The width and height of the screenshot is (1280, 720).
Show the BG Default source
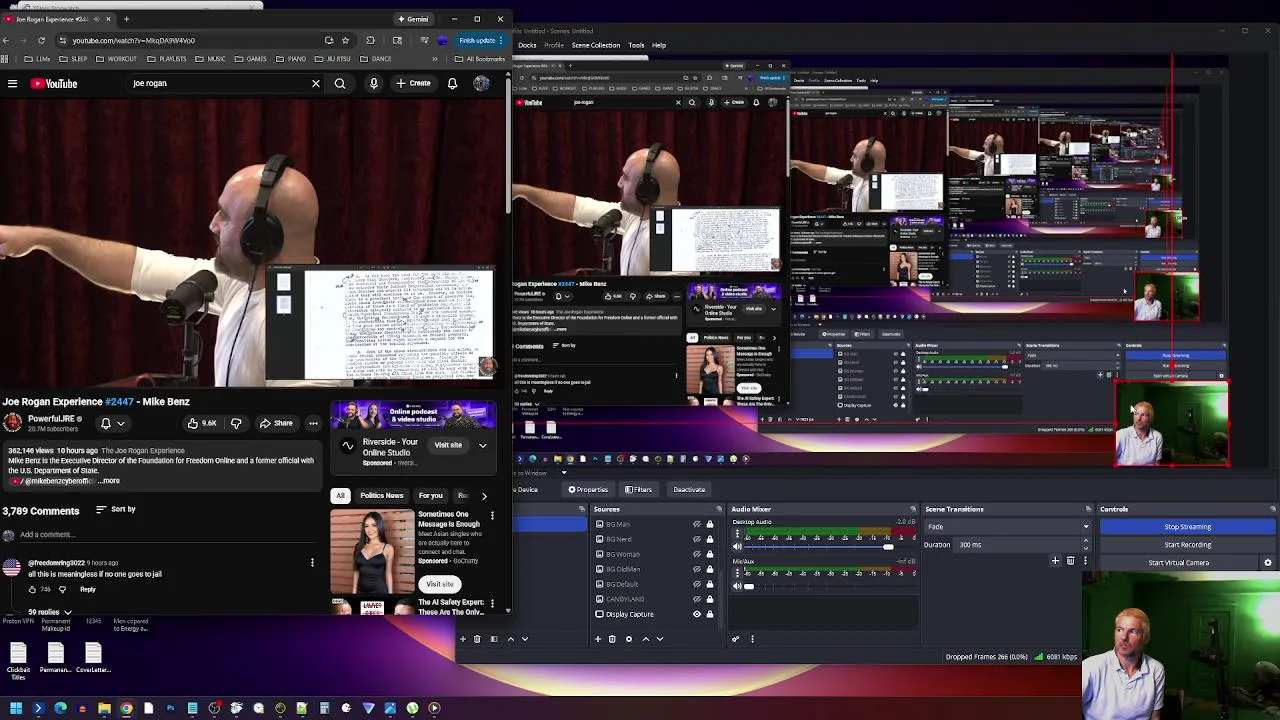coord(697,584)
